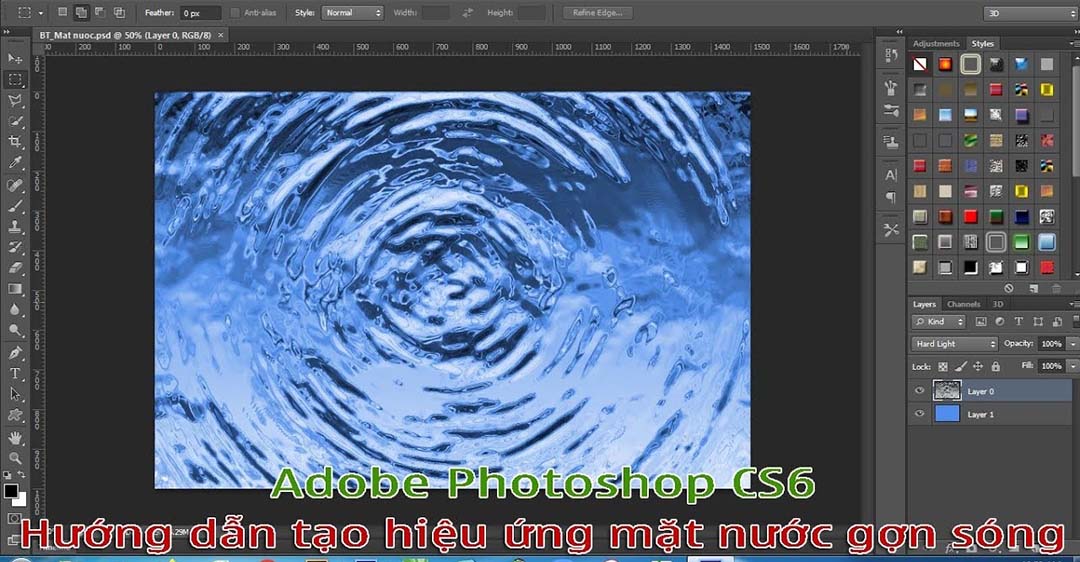Screen dimensions: 1080x562
Task: Choose Intersect with selection mode
Action: click(x=119, y=12)
